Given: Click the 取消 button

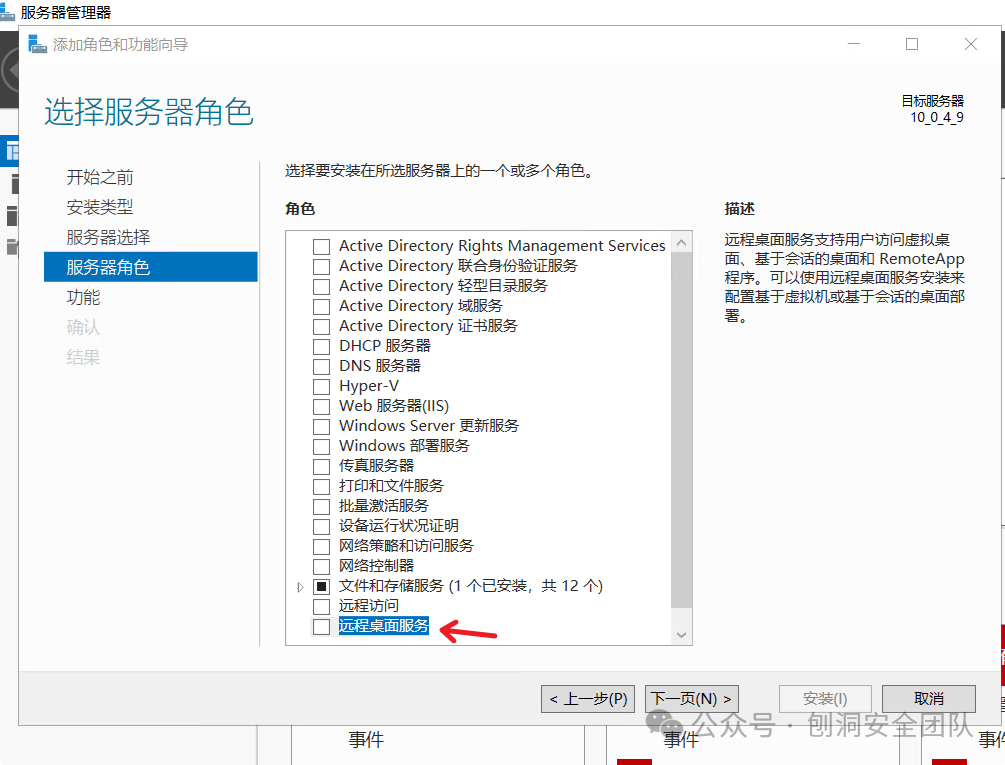Looking at the screenshot, I should (x=929, y=698).
